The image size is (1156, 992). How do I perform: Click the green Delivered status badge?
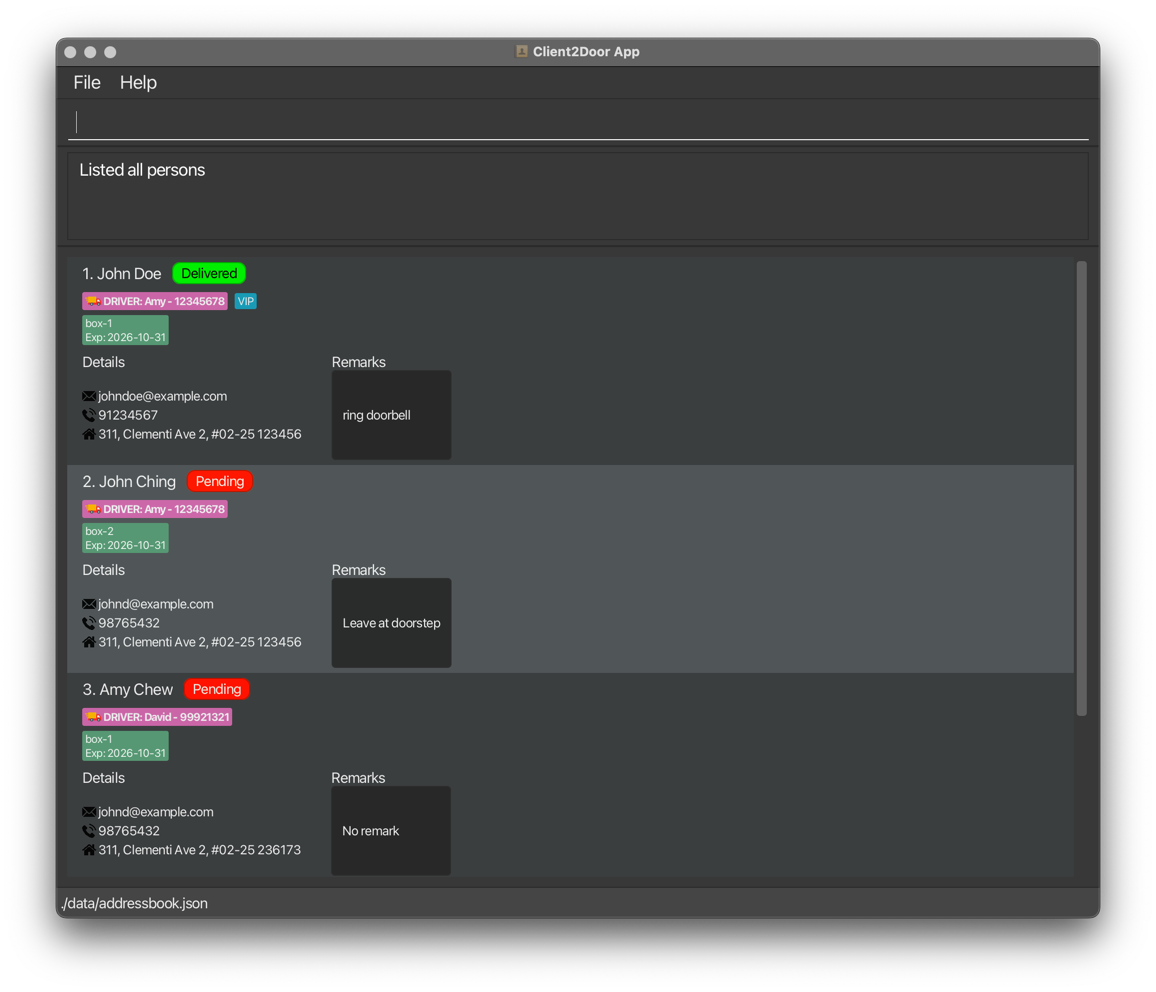tap(209, 273)
